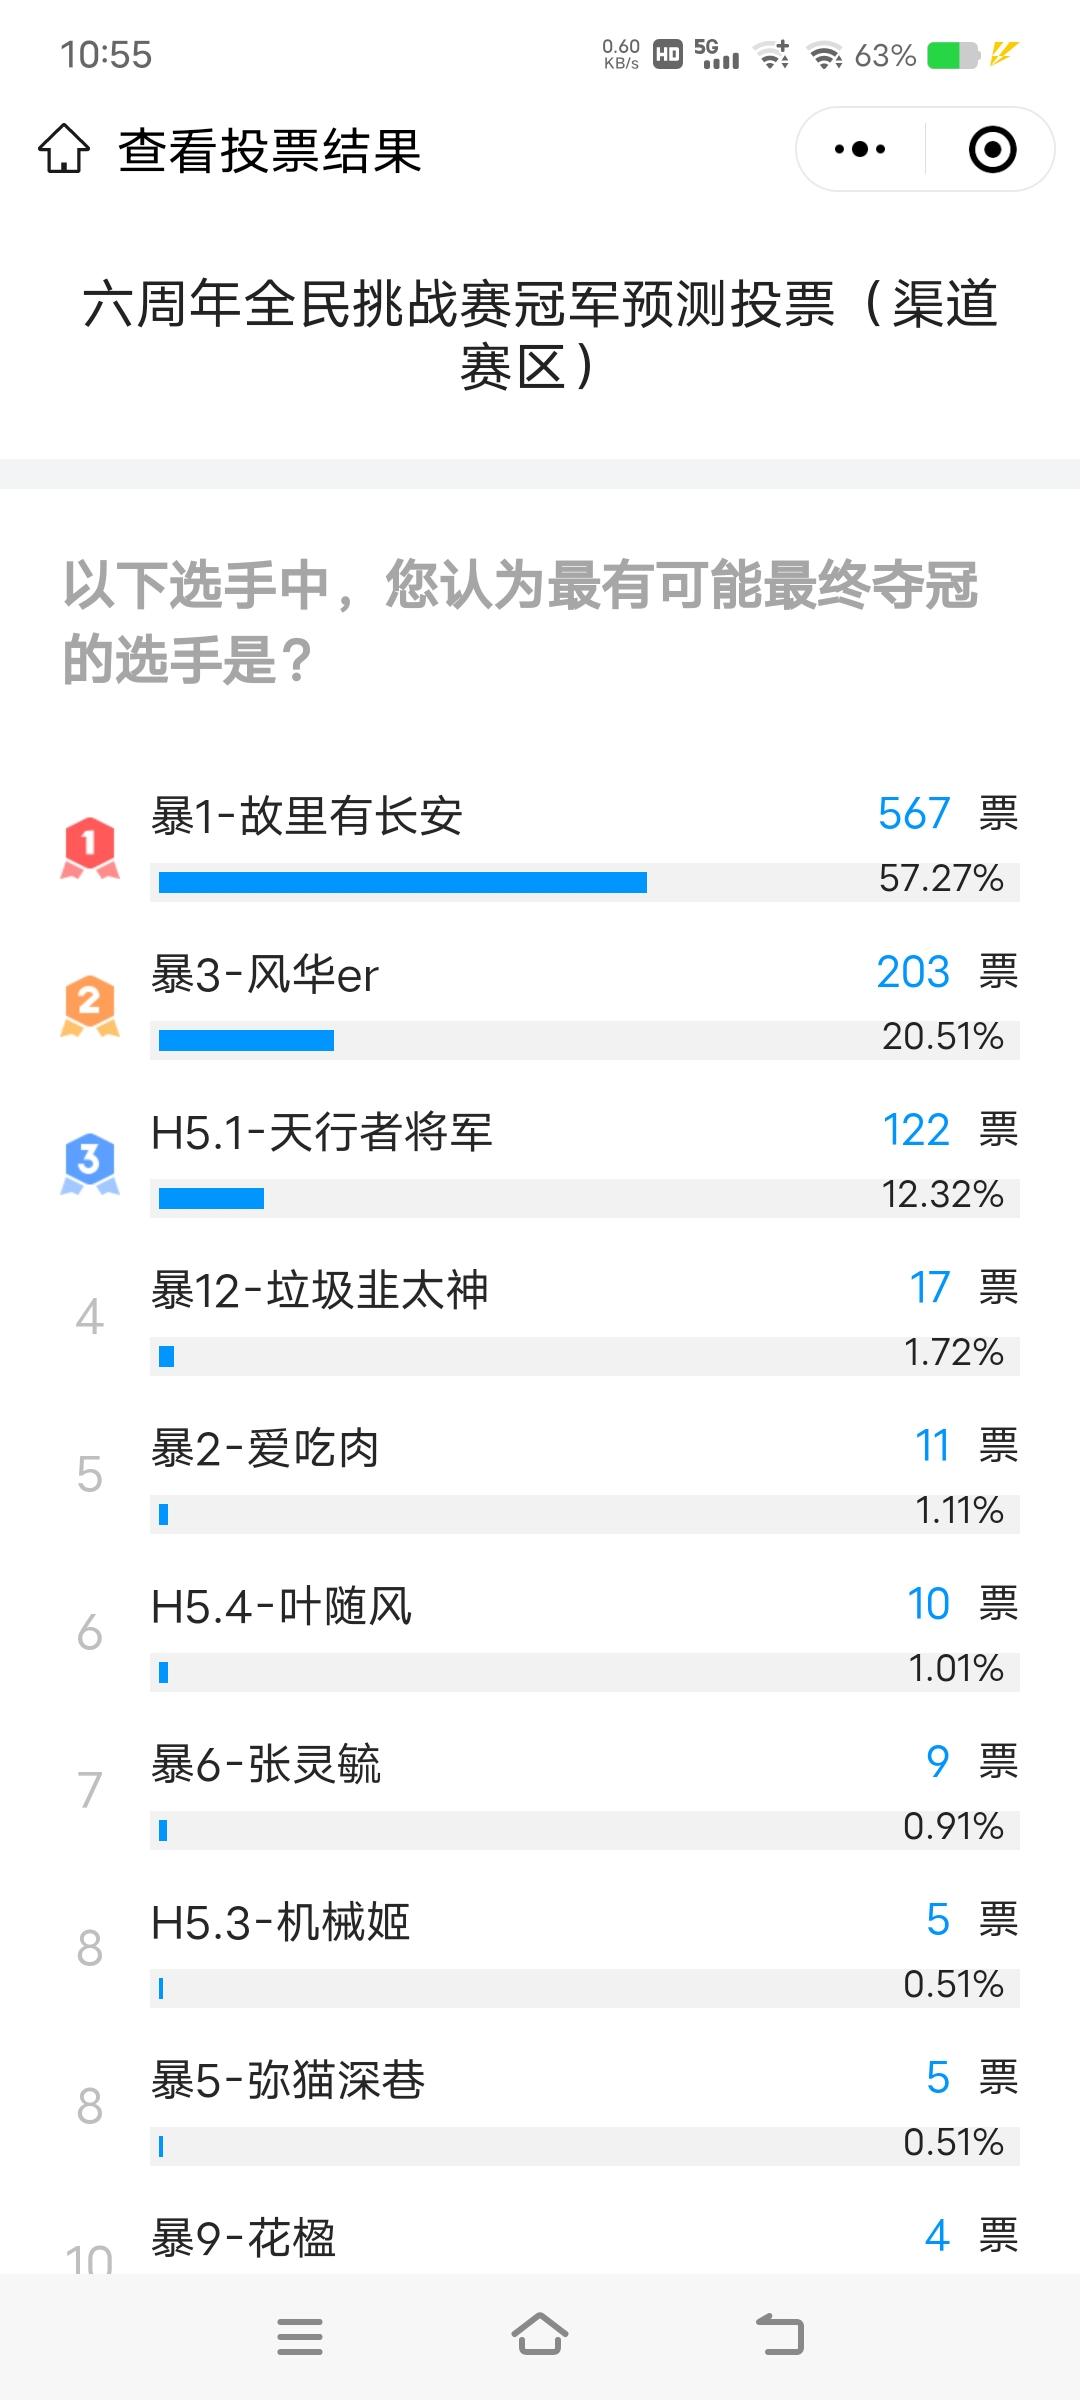Viewport: 1080px width, 2400px height.
Task: Select H5.1-天行者将军 candidate name
Action: (x=322, y=1132)
